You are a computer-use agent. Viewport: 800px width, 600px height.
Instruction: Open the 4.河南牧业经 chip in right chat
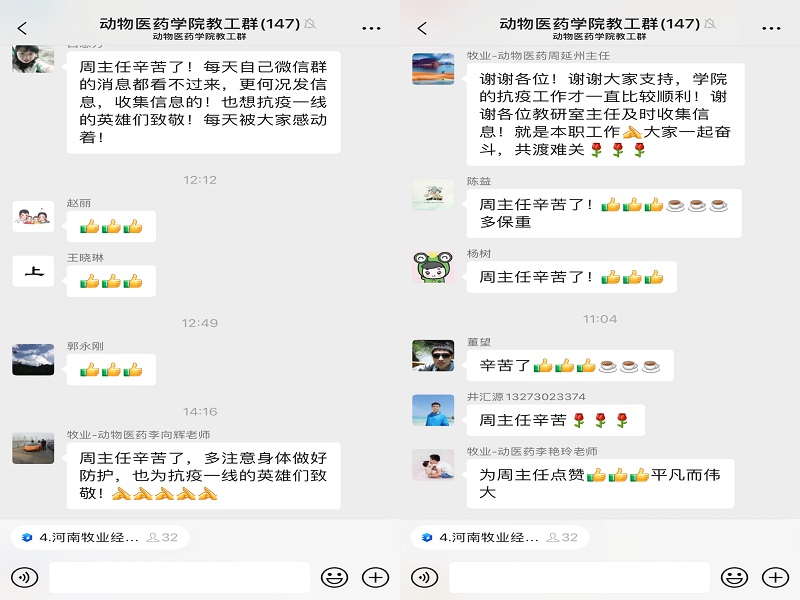coord(500,537)
